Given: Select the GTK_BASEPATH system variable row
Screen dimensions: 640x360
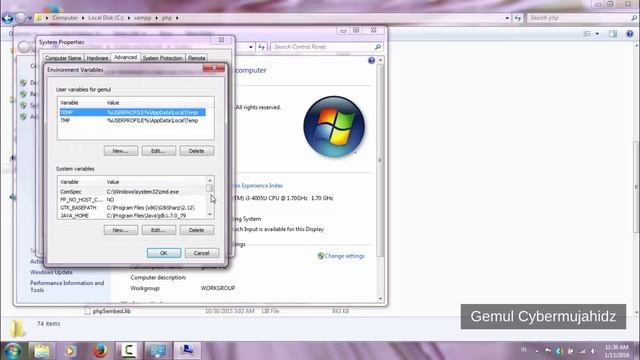Looking at the screenshot, I should pos(132,207).
